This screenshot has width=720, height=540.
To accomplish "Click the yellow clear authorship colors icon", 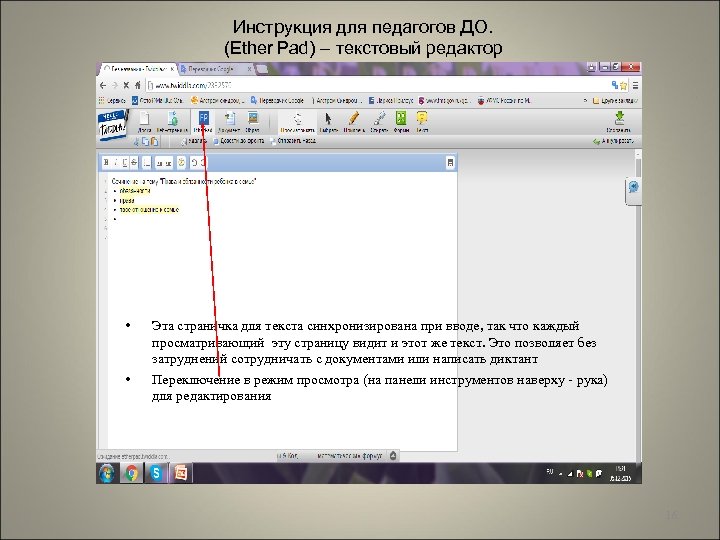I will (x=181, y=163).
